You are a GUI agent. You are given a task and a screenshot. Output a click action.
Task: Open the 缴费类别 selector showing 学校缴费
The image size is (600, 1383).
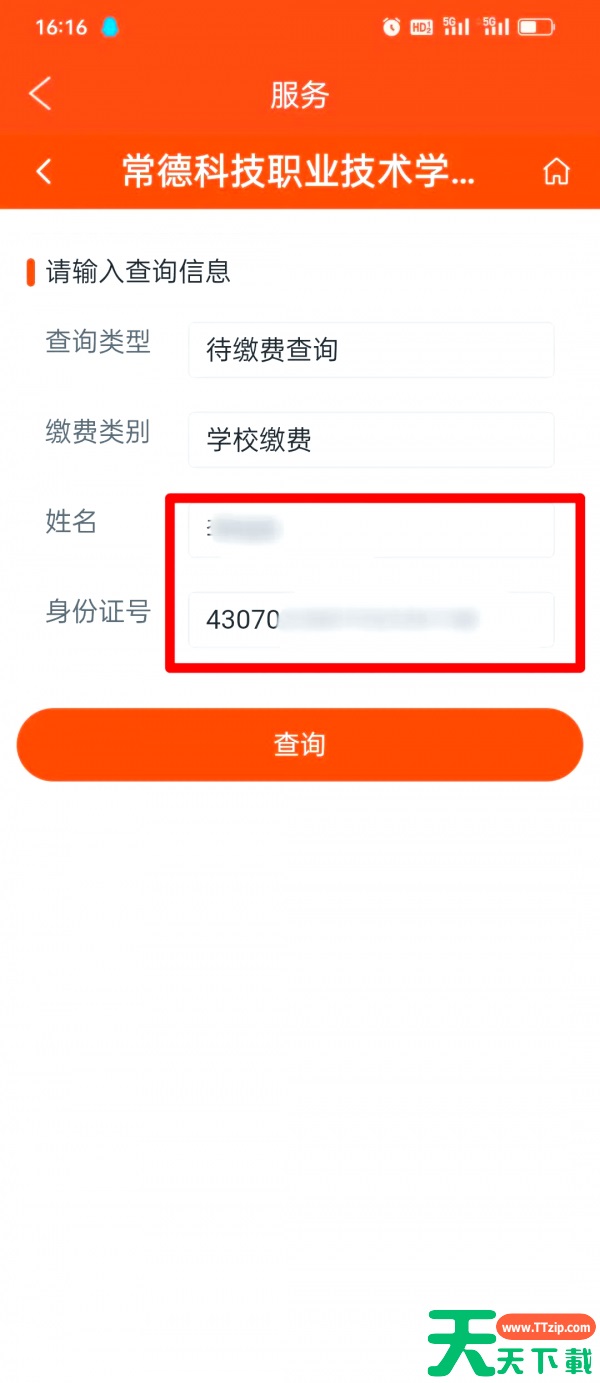pyautogui.click(x=370, y=440)
